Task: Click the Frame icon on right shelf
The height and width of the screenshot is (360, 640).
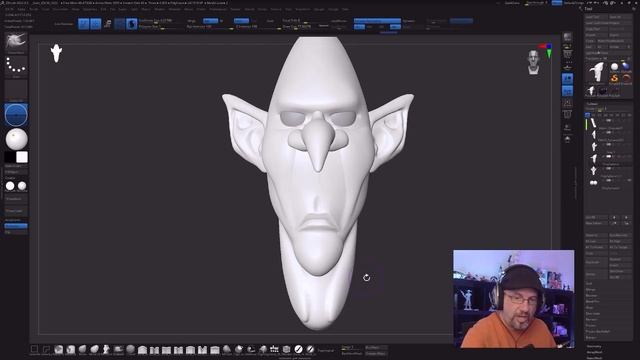Action: coord(567,115)
